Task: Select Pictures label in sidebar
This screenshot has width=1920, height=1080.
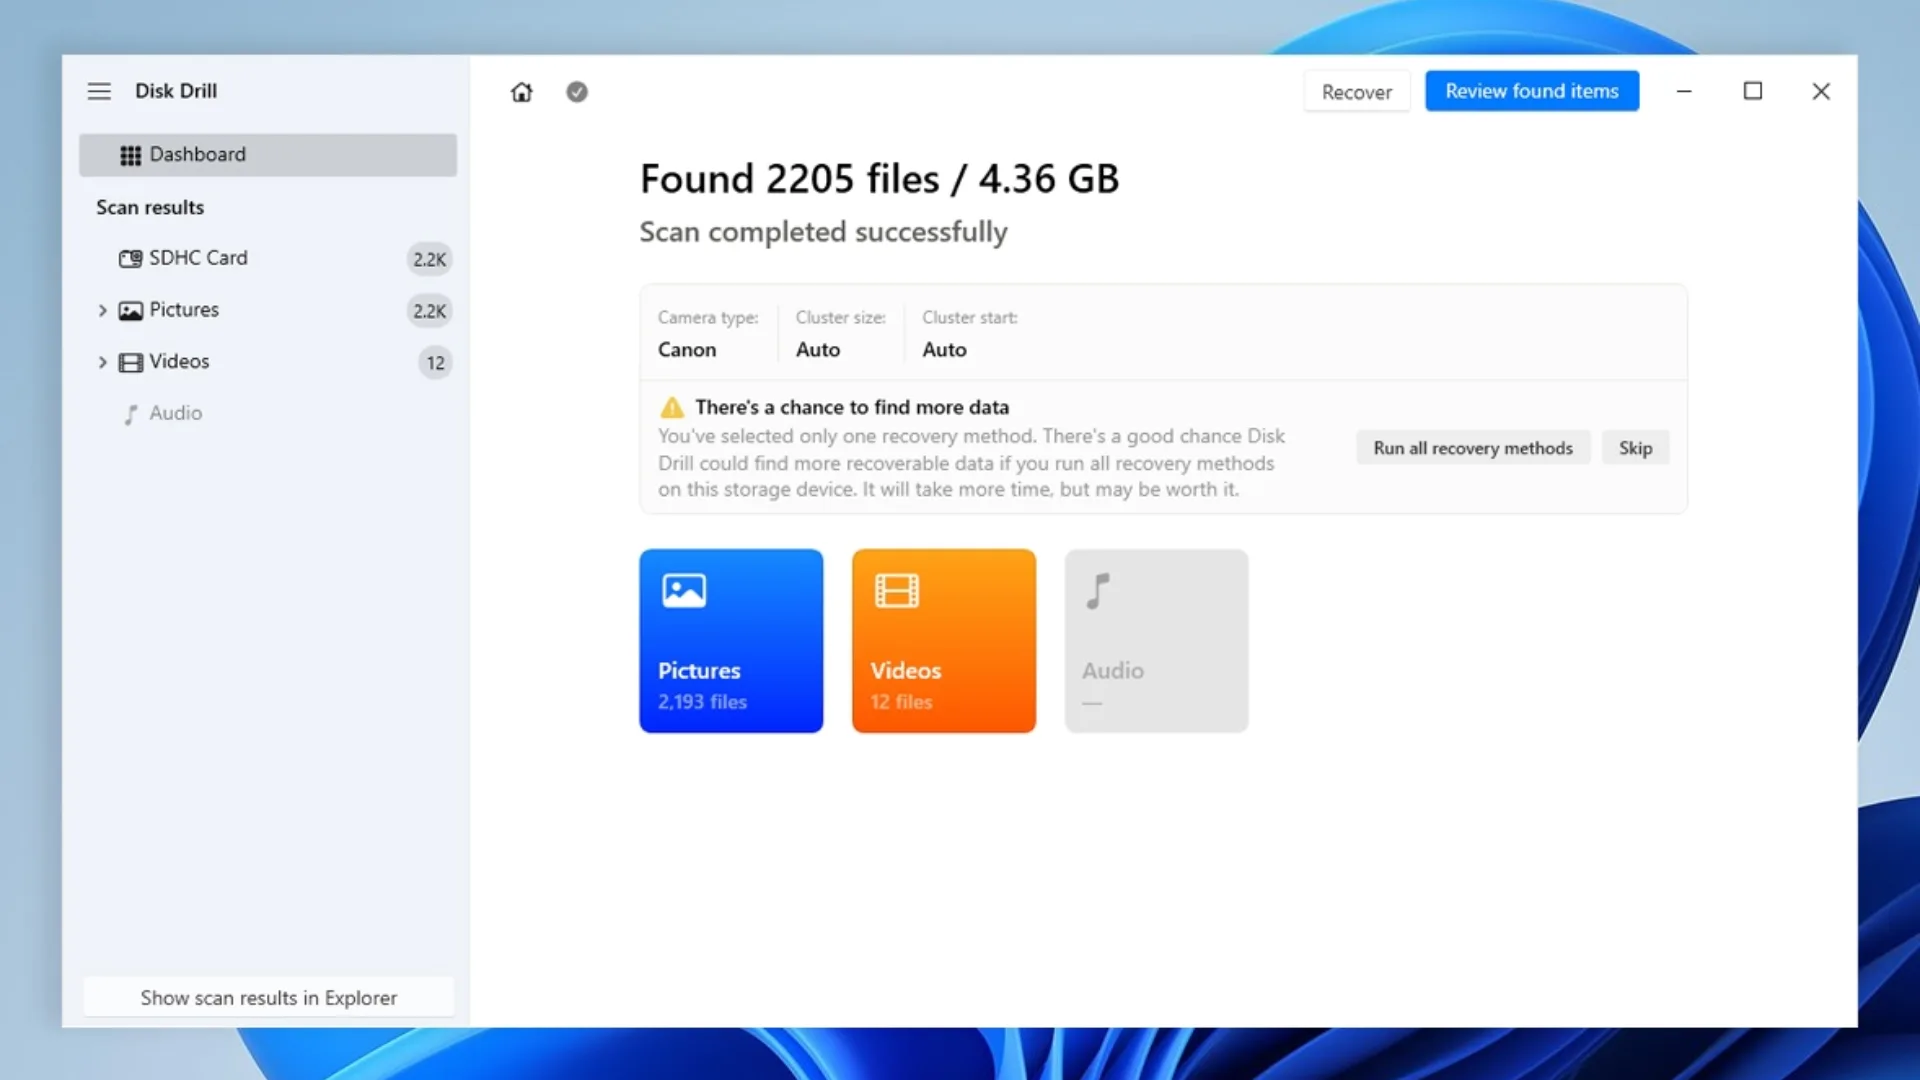Action: [184, 310]
